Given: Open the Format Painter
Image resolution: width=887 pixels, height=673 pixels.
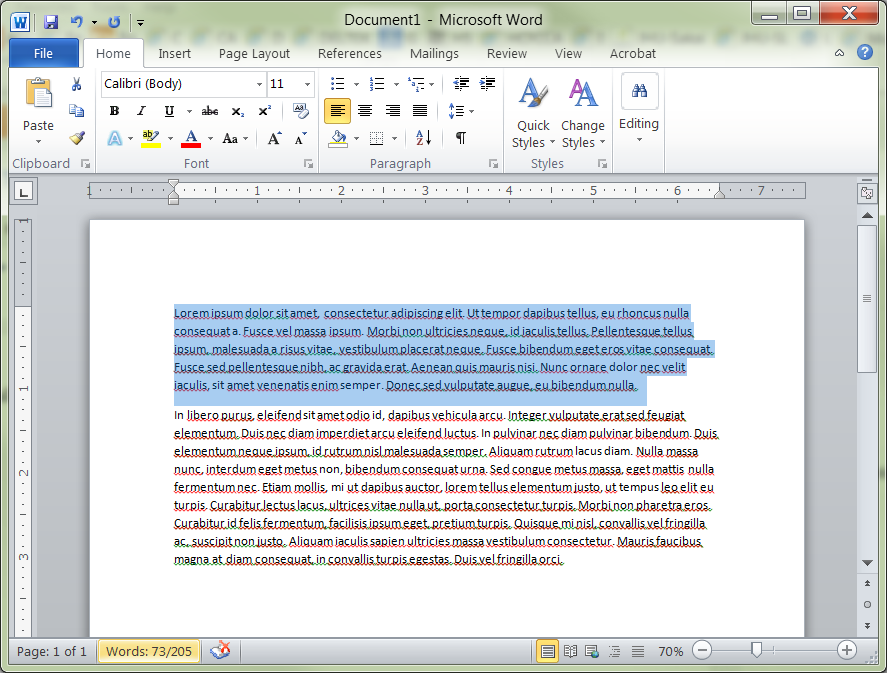Looking at the screenshot, I should click(x=77, y=139).
